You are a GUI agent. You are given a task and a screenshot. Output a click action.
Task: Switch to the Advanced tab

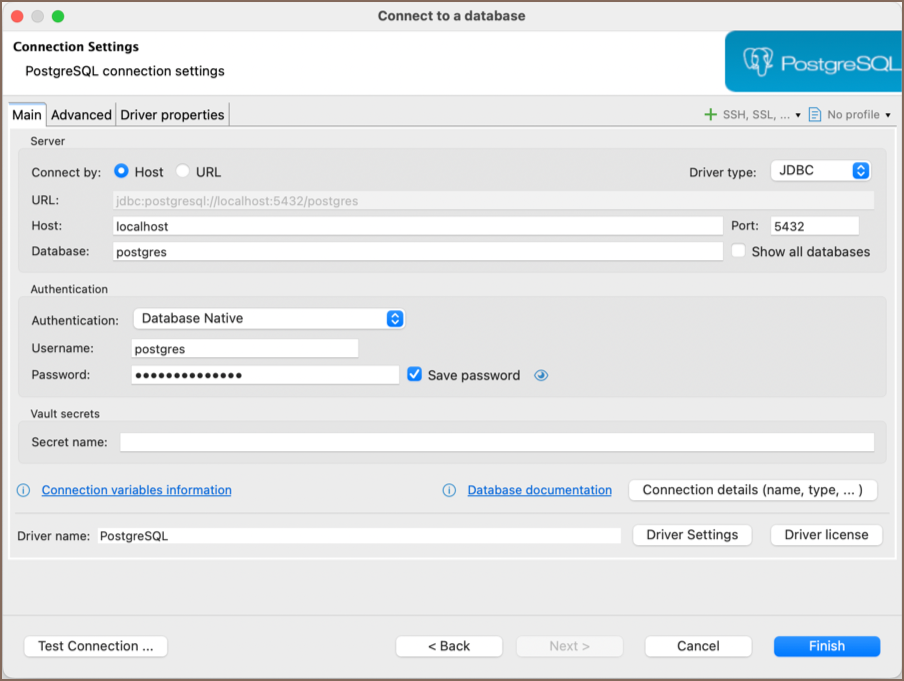tap(81, 115)
